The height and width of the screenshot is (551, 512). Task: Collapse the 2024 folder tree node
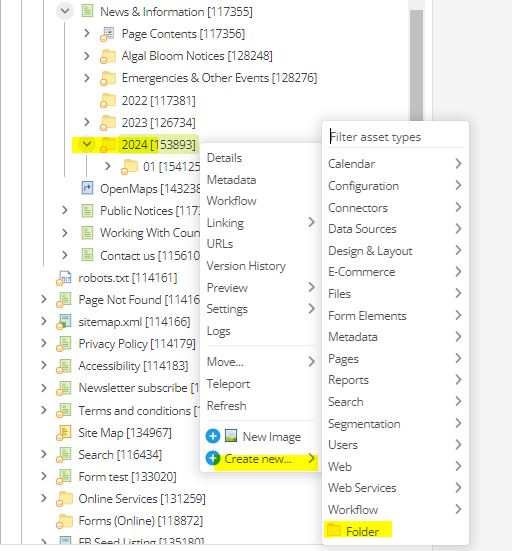87,144
